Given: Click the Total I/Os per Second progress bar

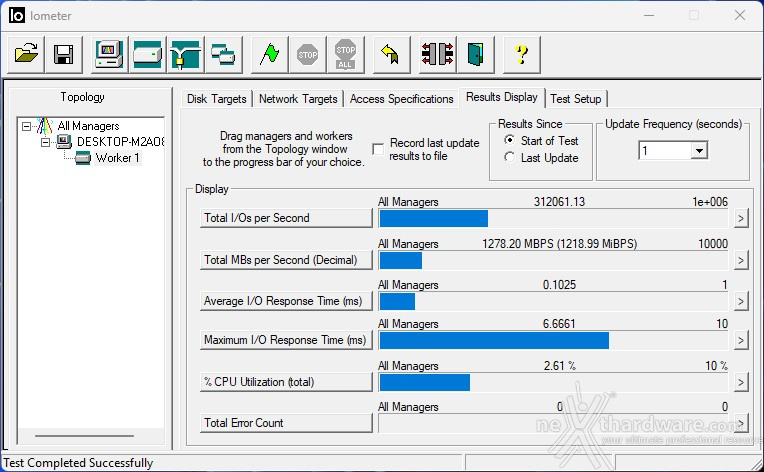Looking at the screenshot, I should click(553, 218).
